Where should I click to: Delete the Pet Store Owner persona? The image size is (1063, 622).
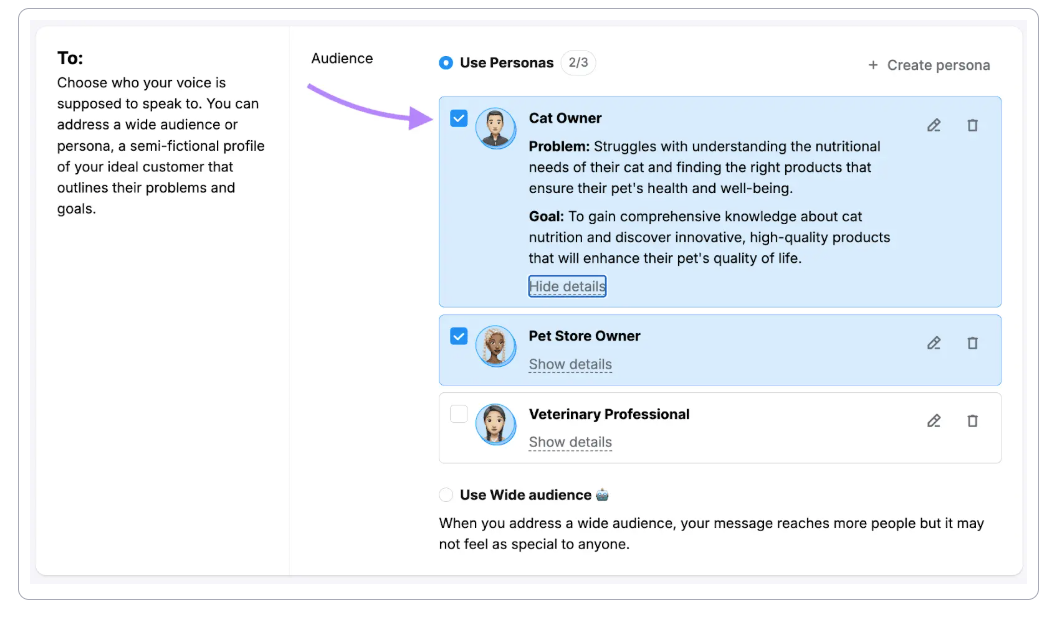pos(973,343)
